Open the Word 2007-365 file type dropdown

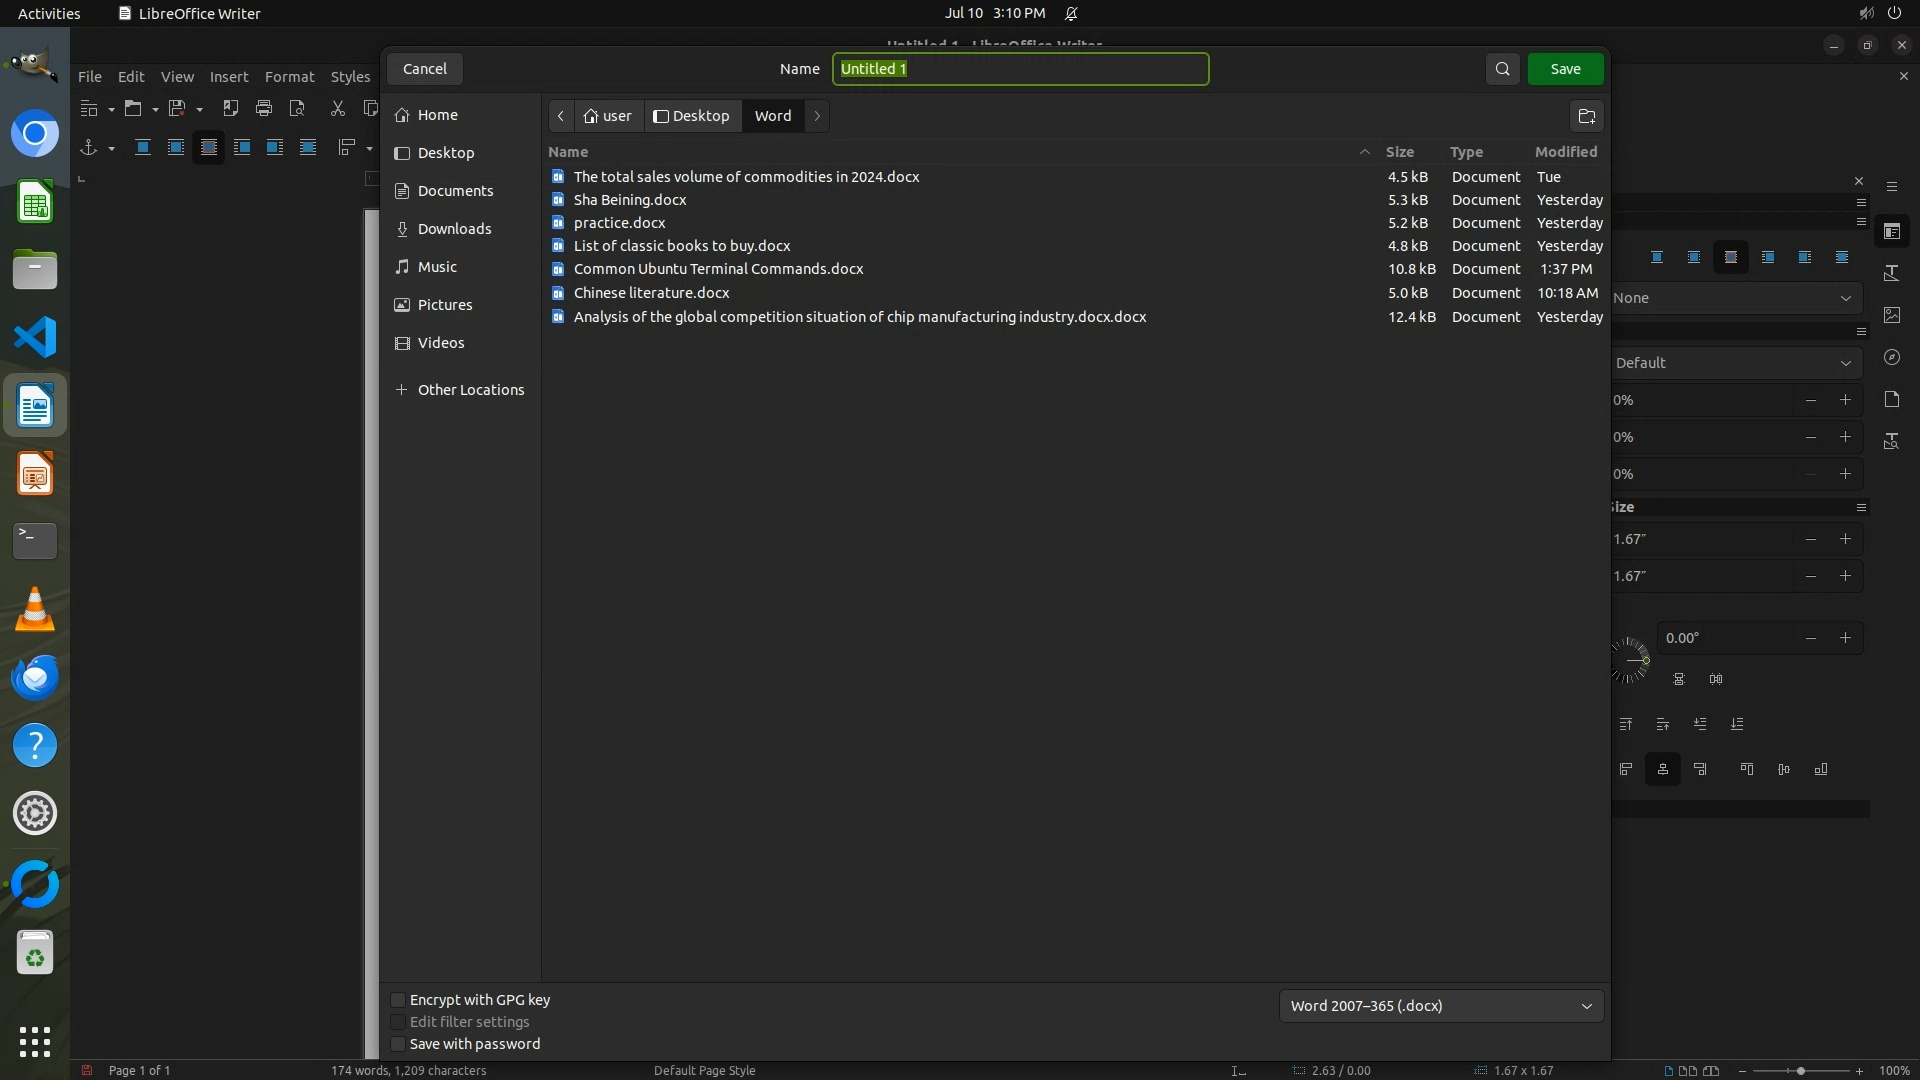[1440, 1006]
